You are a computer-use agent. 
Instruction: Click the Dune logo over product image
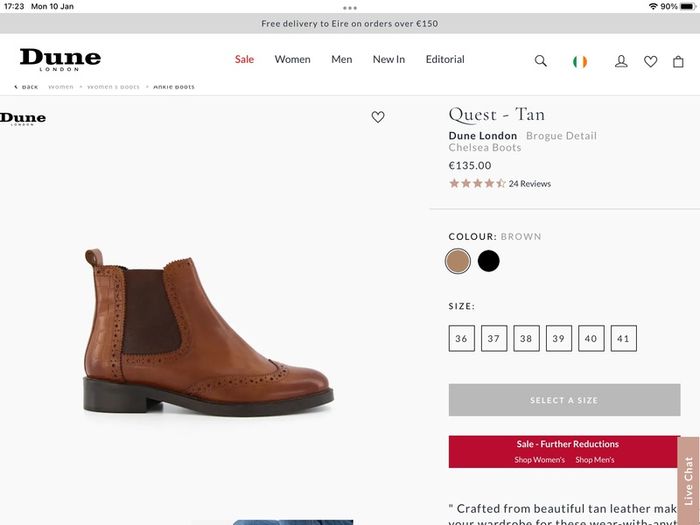[x=23, y=119]
